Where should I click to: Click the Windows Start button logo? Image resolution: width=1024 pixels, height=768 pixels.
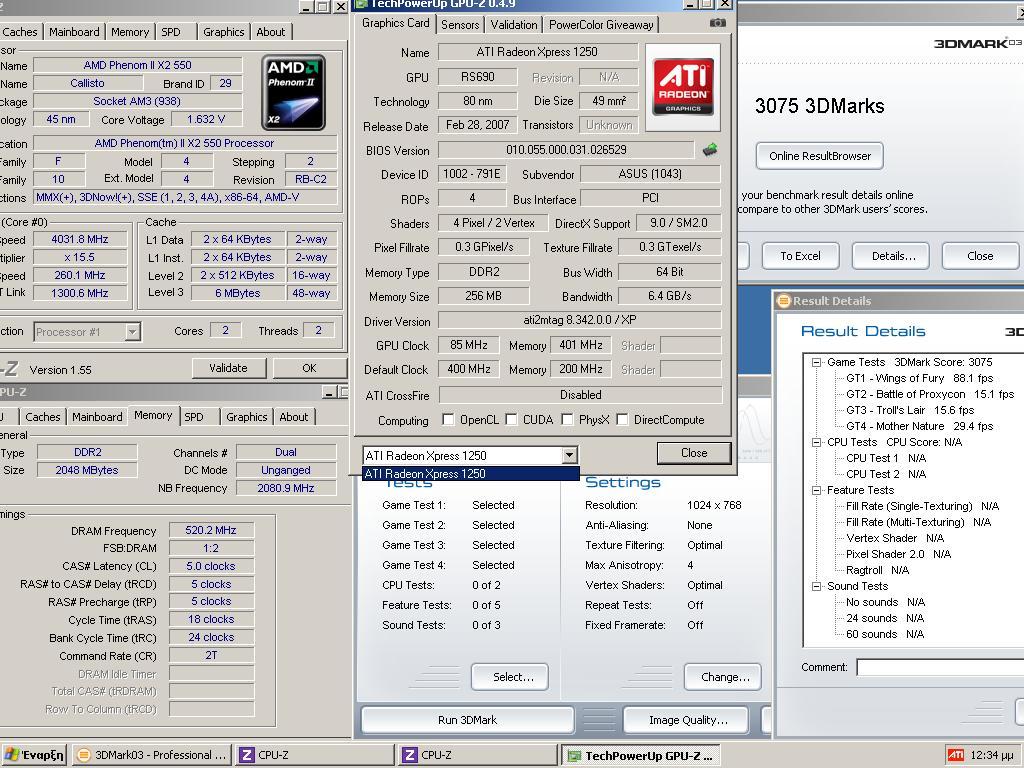(x=12, y=756)
